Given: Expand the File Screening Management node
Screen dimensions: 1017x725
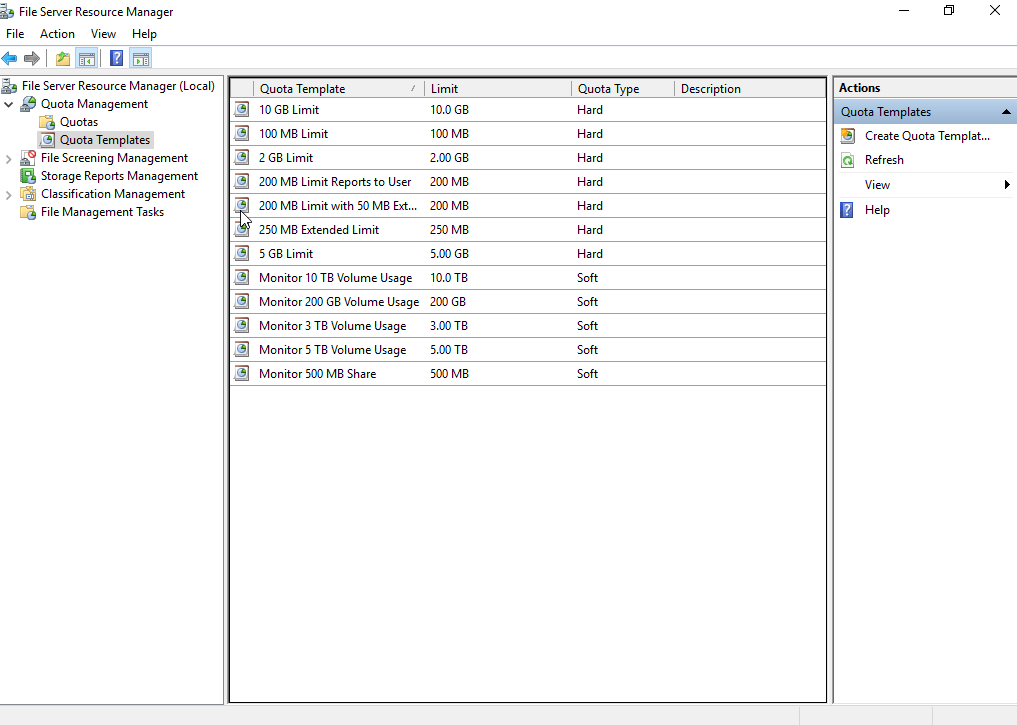Looking at the screenshot, I should pyautogui.click(x=8, y=157).
